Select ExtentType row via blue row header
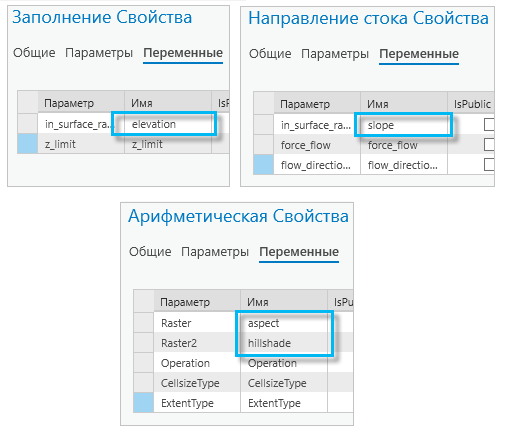Image resolution: width=505 pixels, height=434 pixels. pos(143,402)
